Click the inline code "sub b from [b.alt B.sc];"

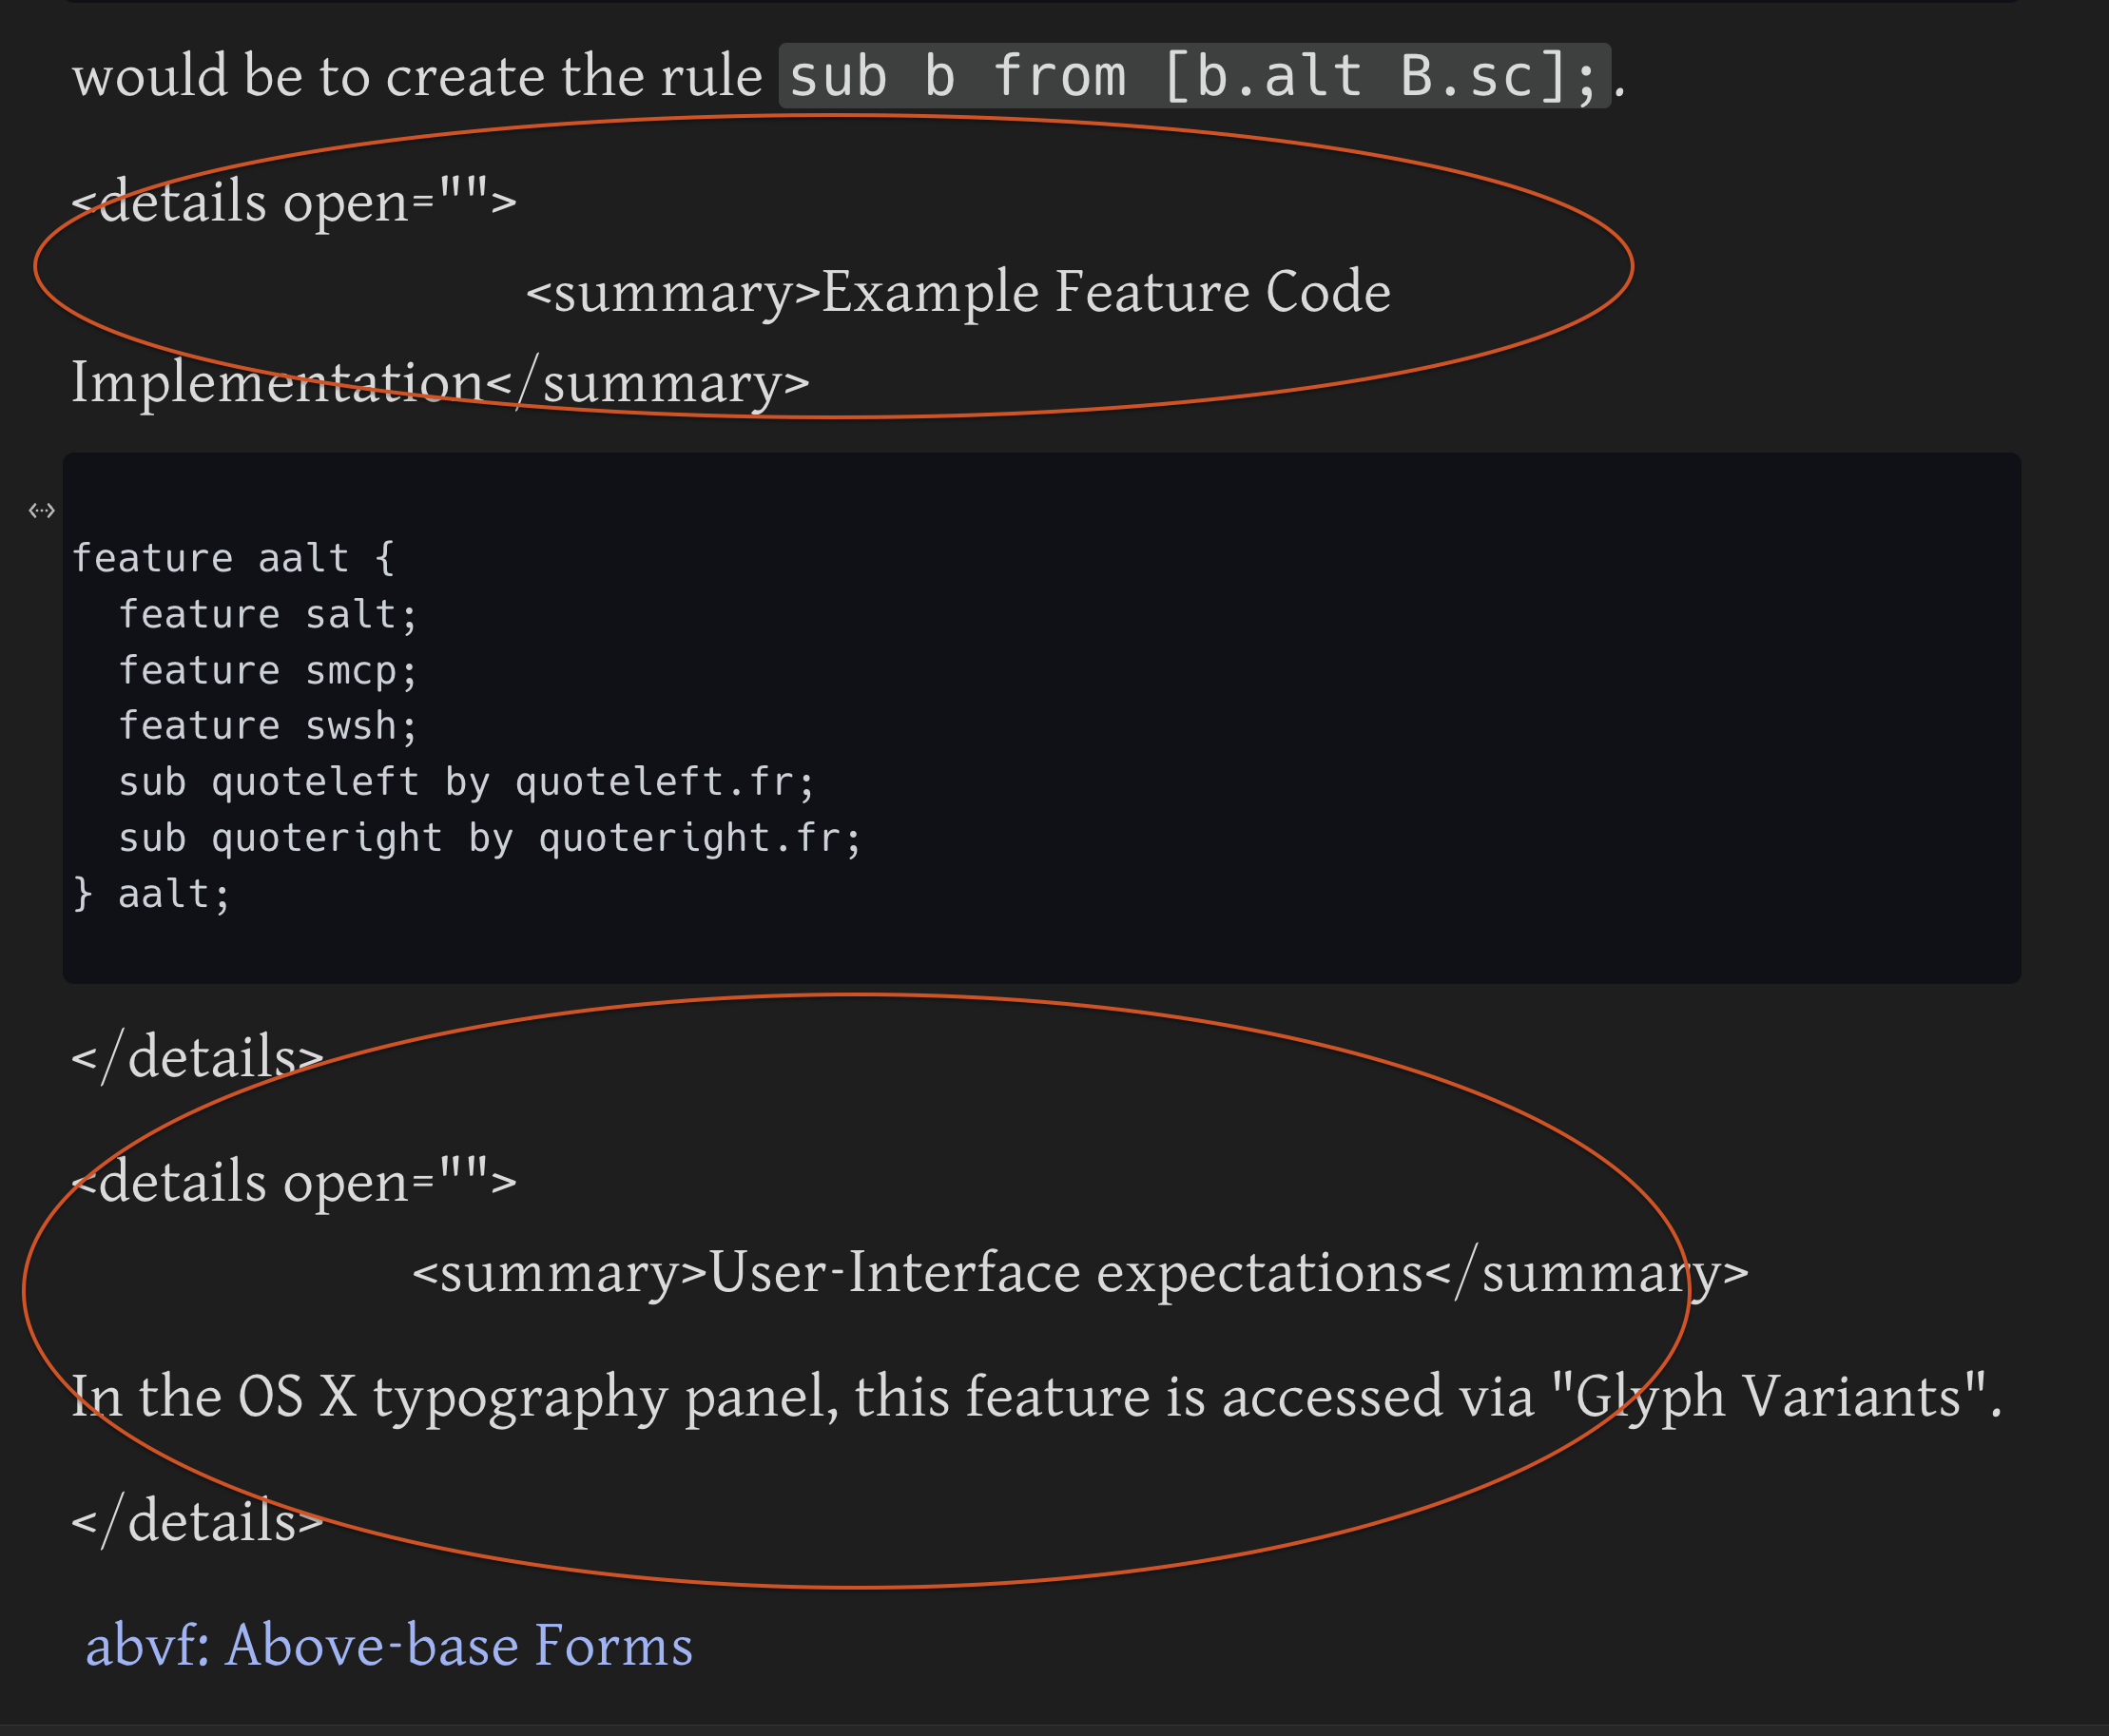(1194, 76)
